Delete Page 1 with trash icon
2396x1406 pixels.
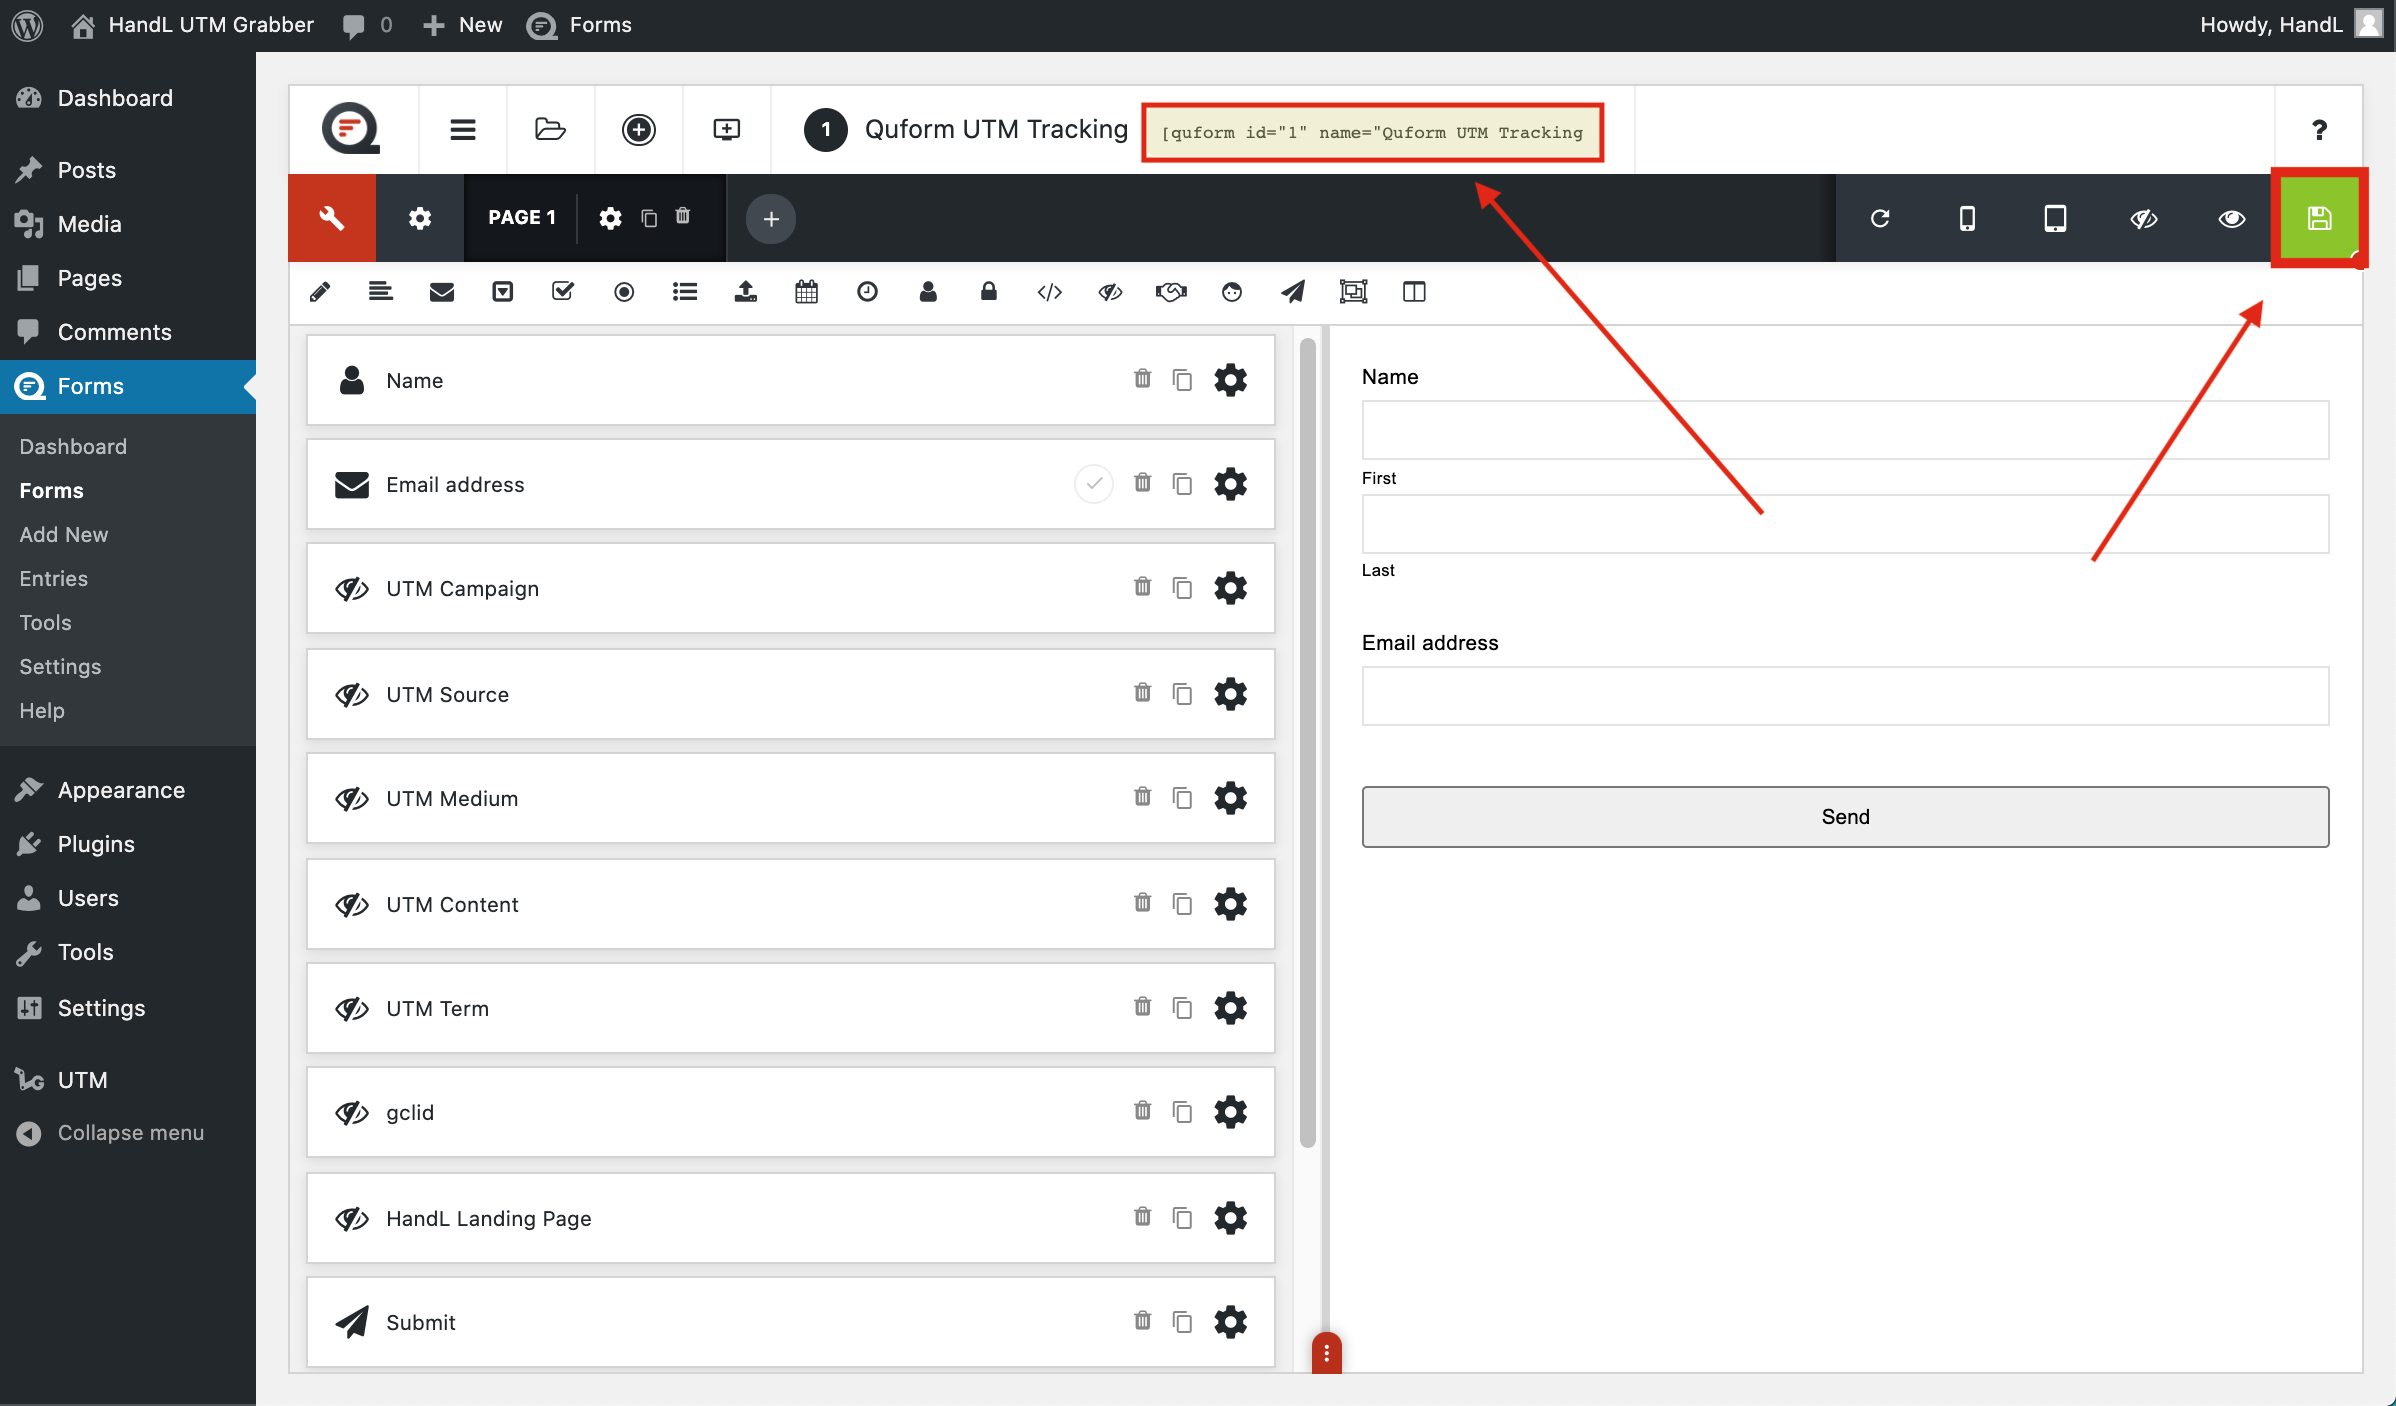pos(683,216)
